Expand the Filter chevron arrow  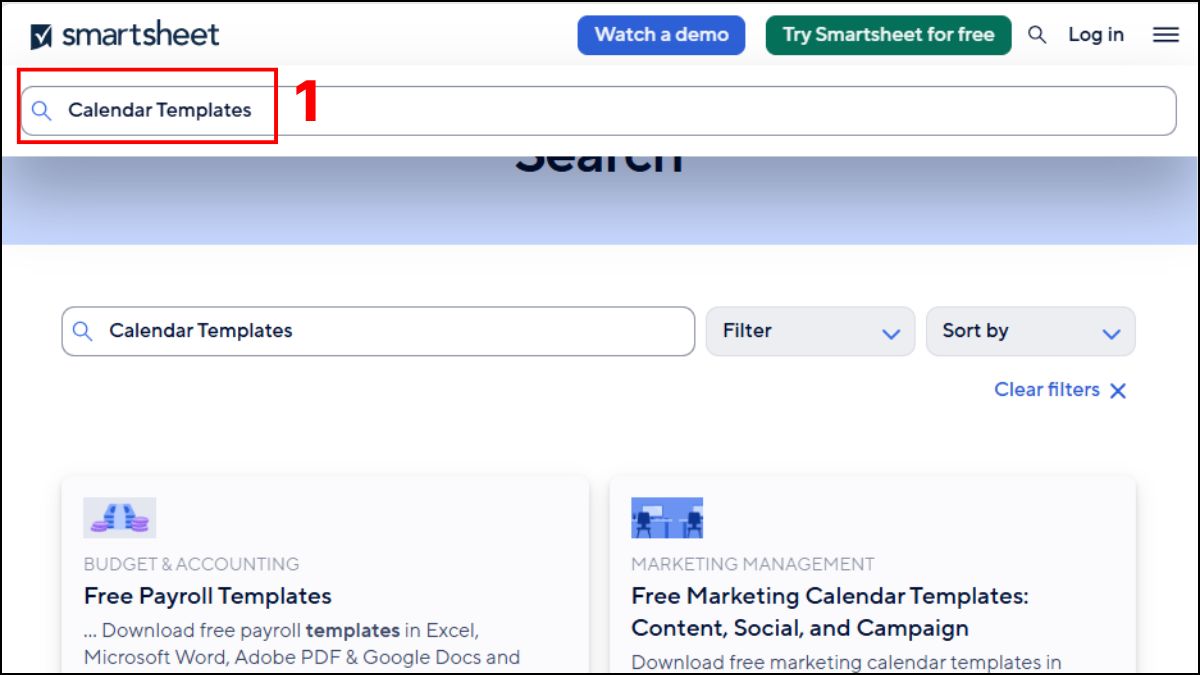click(893, 333)
